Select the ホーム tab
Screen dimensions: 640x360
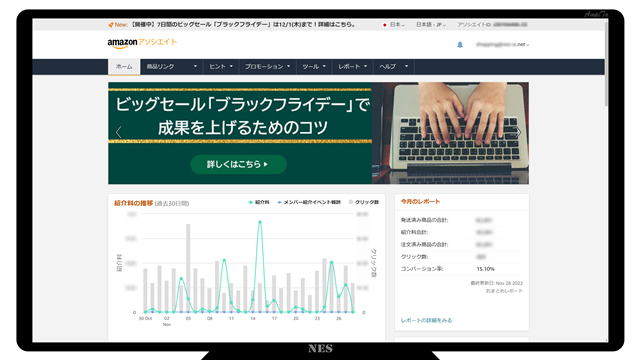tap(124, 67)
